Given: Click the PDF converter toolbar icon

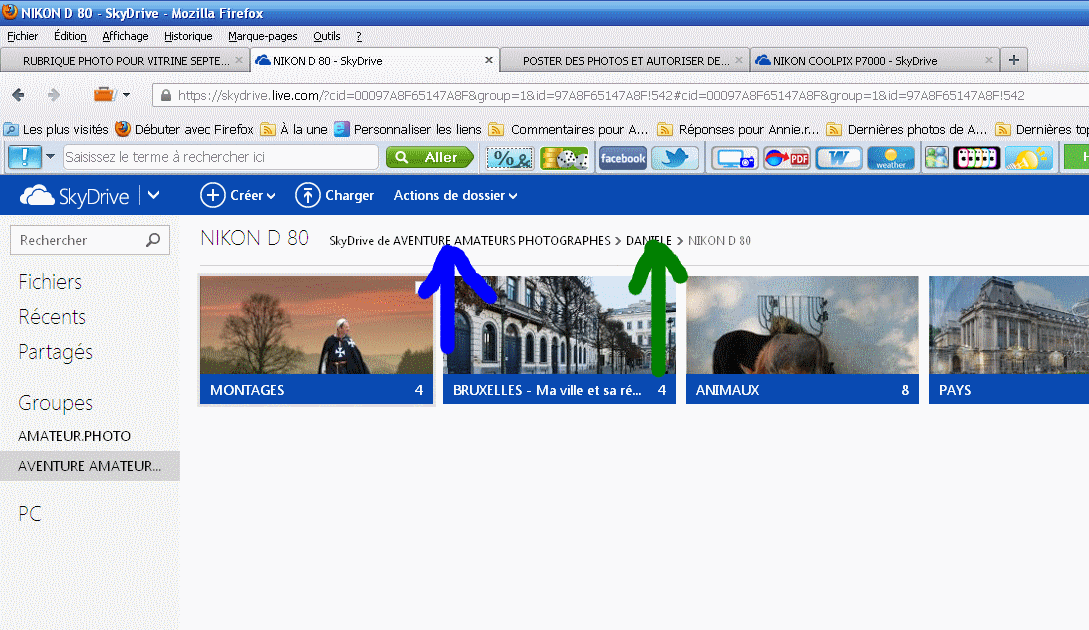Looking at the screenshot, I should (787, 158).
